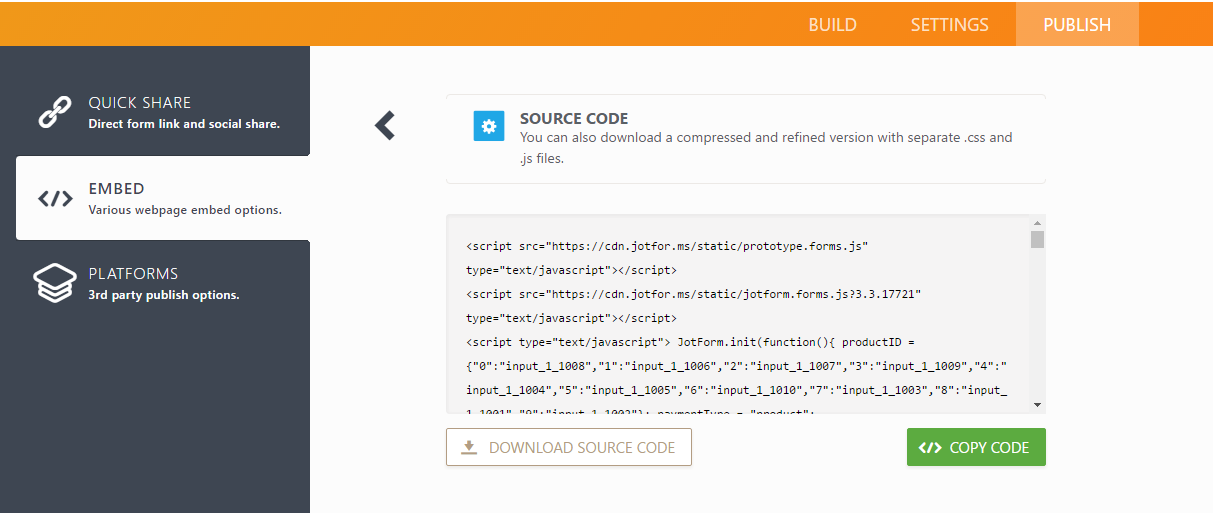1213x513 pixels.
Task: Select the PUBLISH tab
Action: 1077,24
